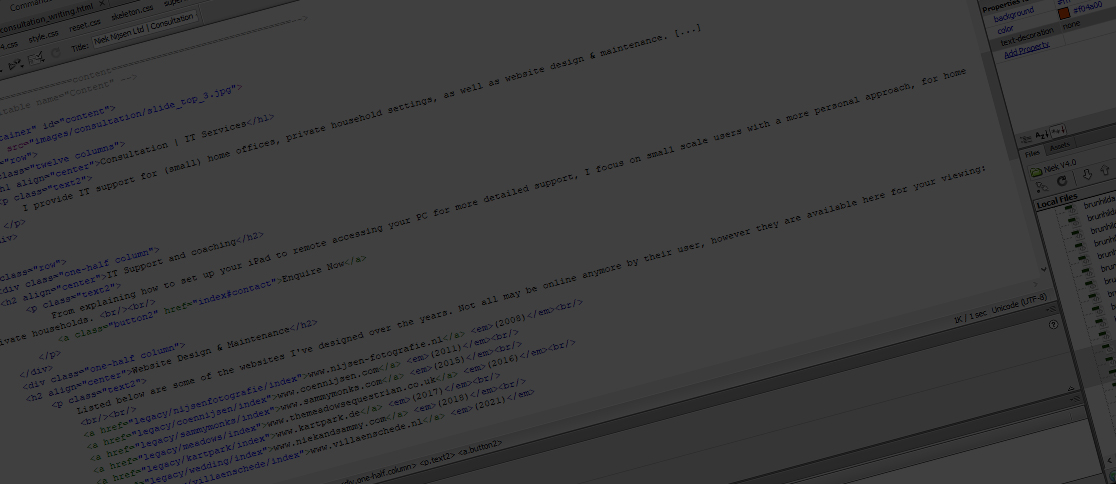Click the validate markup checkmark toolbar icon

pos(37,60)
